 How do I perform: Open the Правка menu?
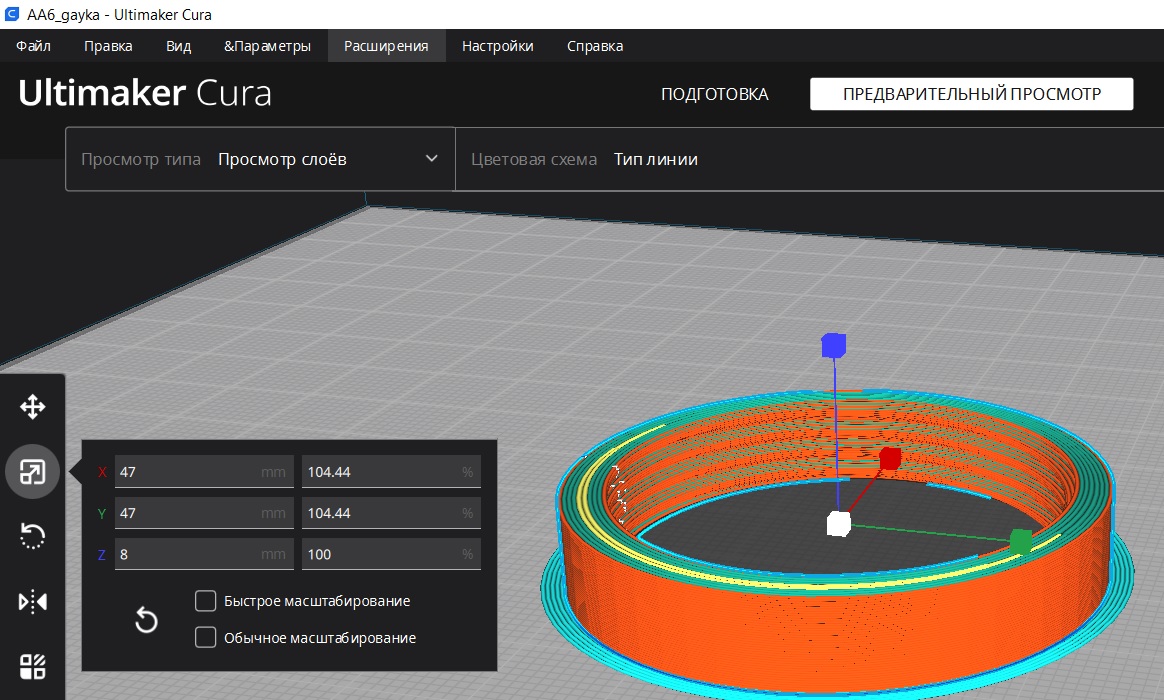pos(108,46)
